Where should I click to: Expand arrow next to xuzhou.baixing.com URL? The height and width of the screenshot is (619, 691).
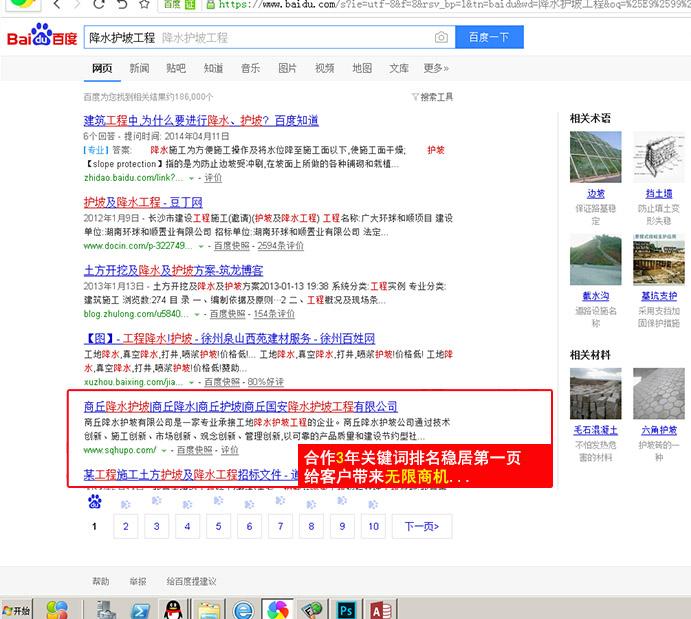[191, 382]
